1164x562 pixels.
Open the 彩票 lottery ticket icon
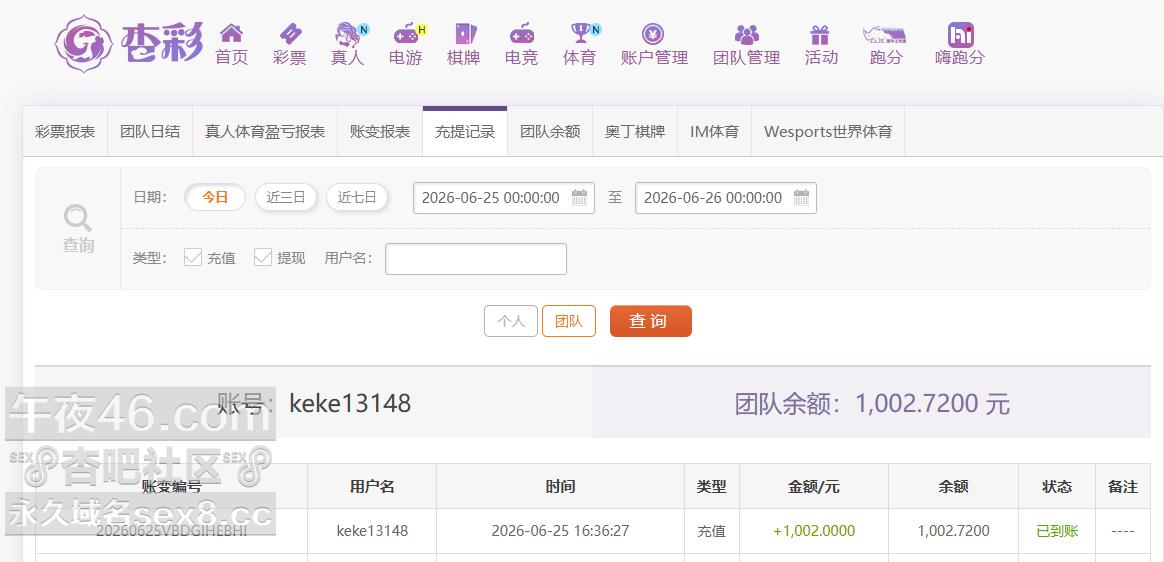[x=290, y=33]
